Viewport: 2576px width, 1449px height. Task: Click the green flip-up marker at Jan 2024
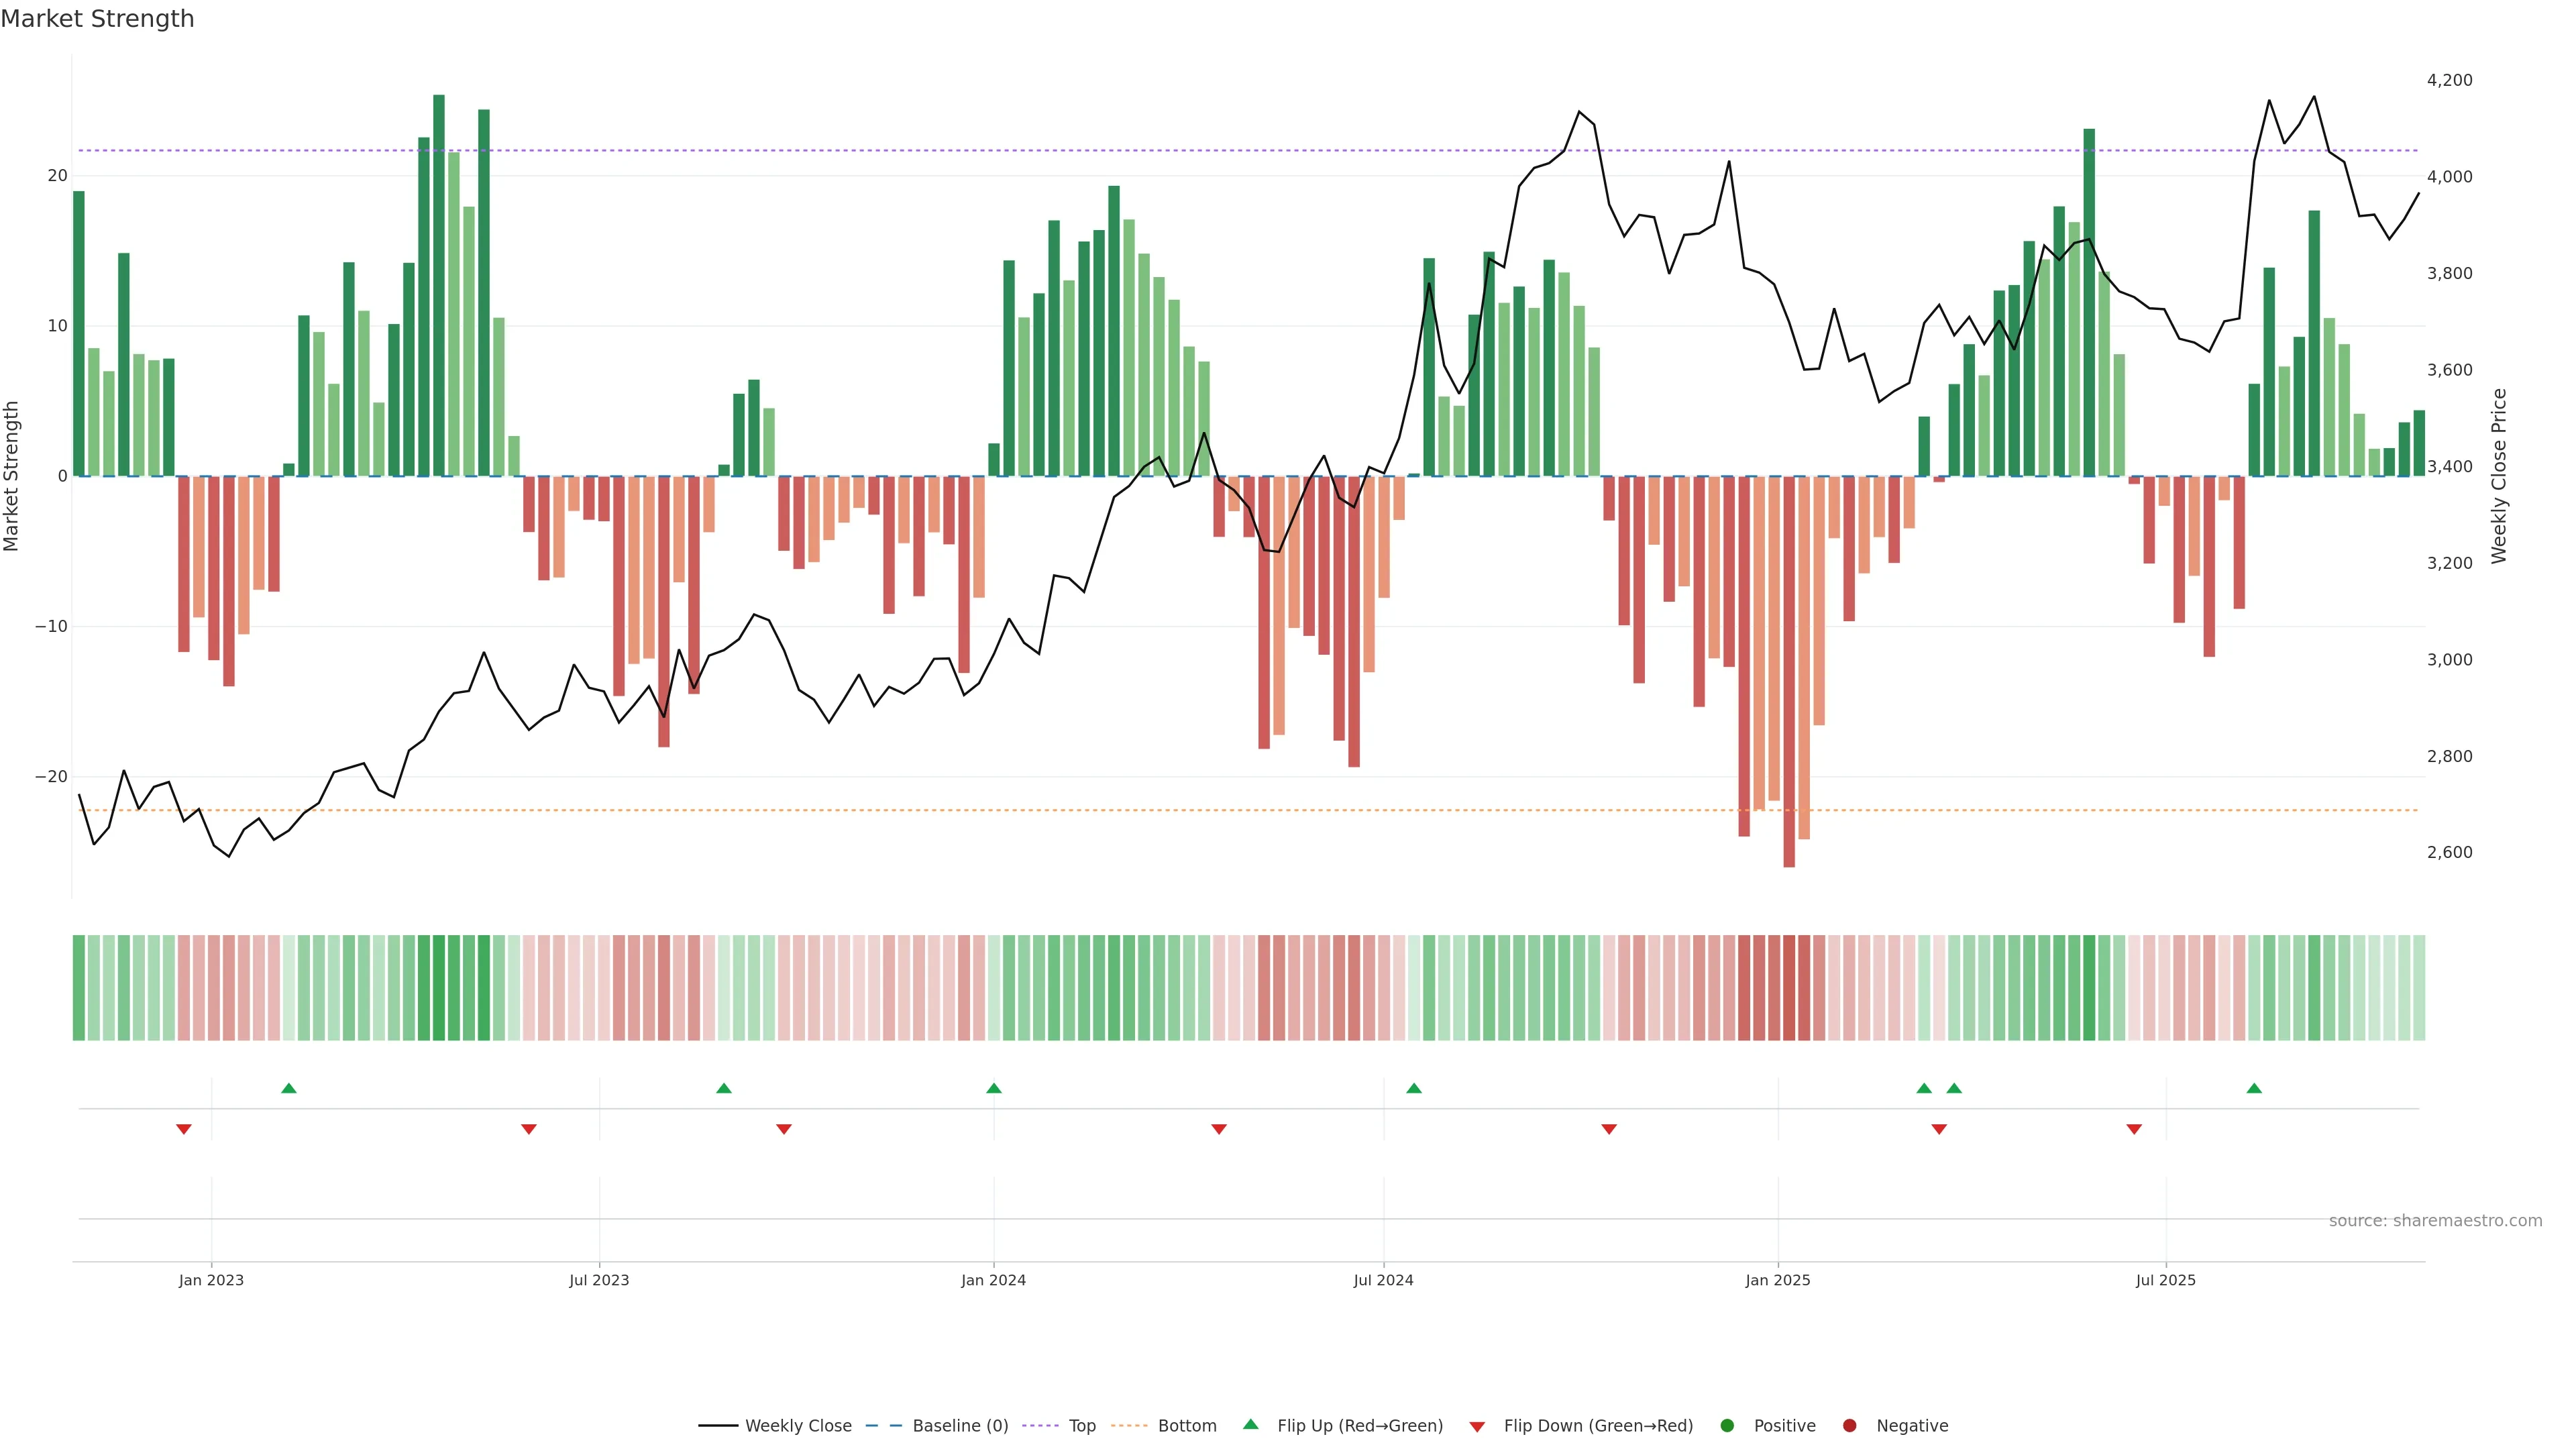pos(993,1088)
